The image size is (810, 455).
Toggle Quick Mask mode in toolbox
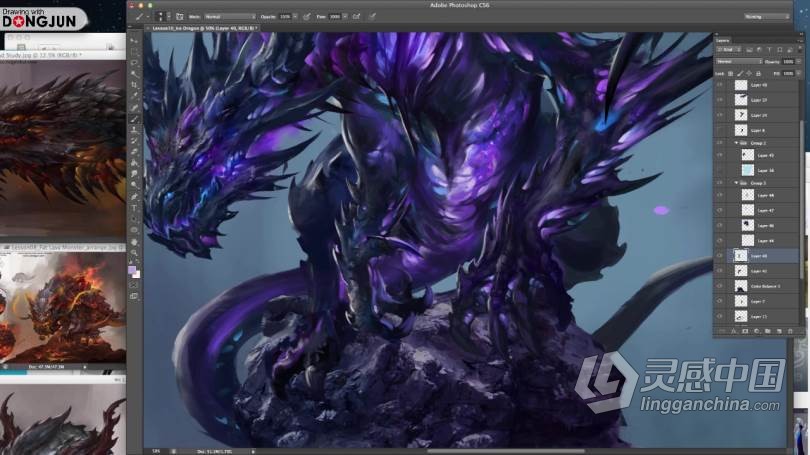pyautogui.click(x=134, y=285)
